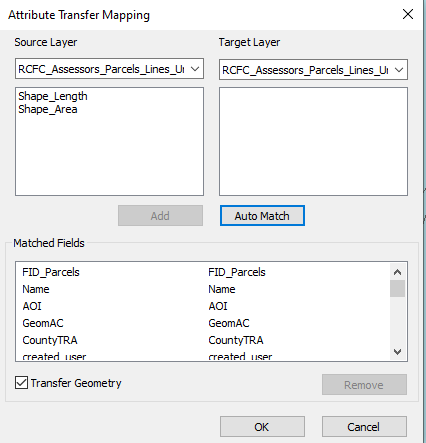The height and width of the screenshot is (443, 426).
Task: Confirm mapping with the OK button
Action: (x=262, y=427)
